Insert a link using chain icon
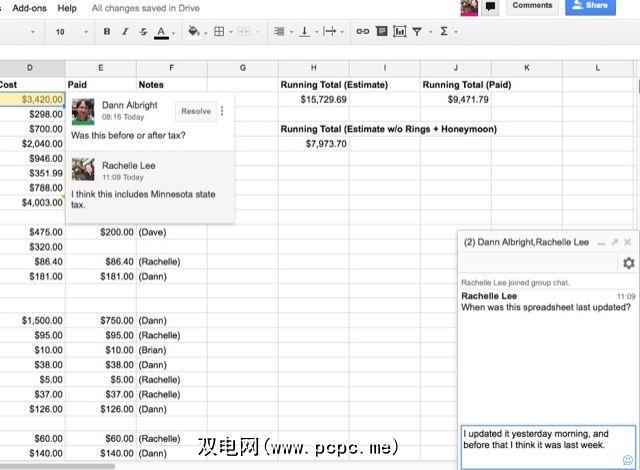The width and height of the screenshot is (640, 470). [362, 31]
